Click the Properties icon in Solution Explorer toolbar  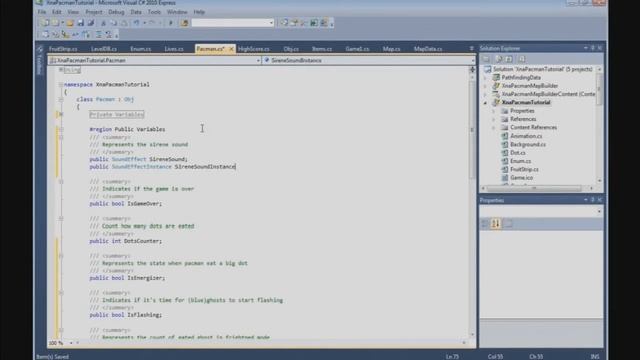click(486, 59)
